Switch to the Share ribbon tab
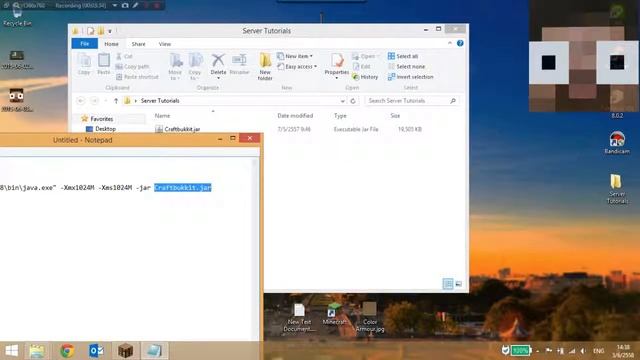 point(138,44)
